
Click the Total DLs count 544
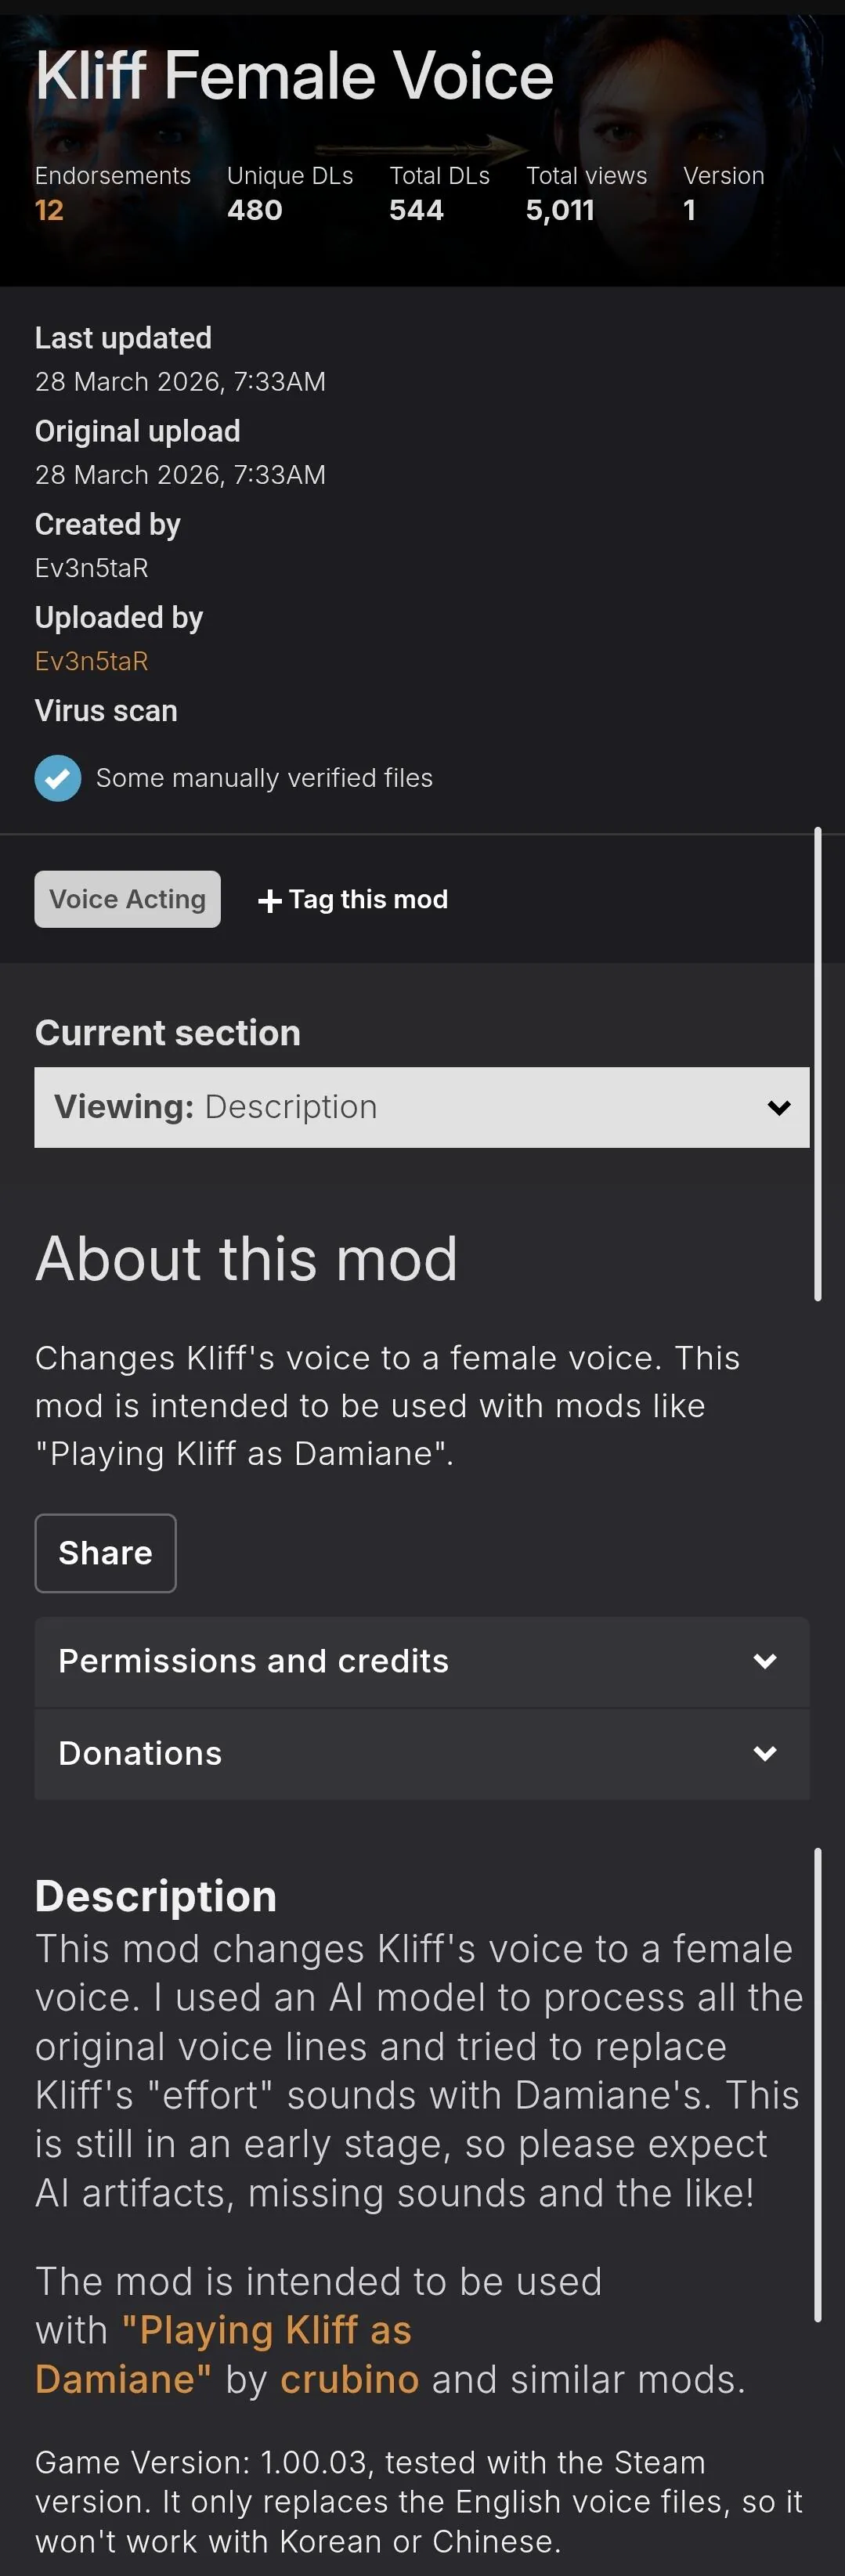coord(416,210)
